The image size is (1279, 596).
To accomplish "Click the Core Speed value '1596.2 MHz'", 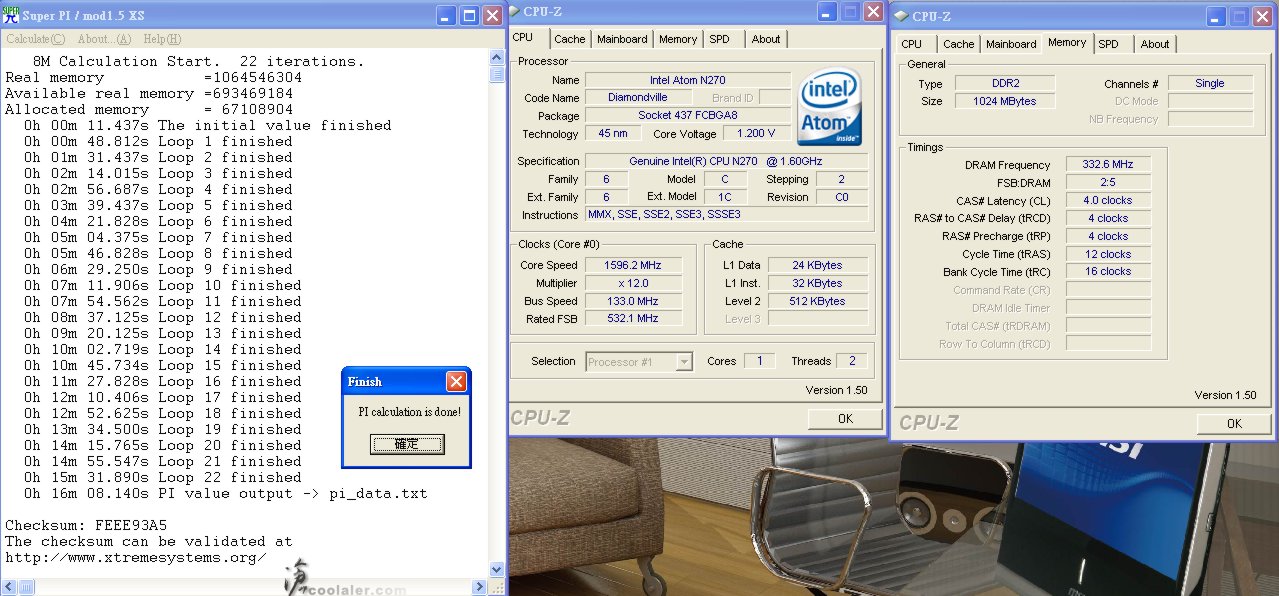I will (634, 265).
